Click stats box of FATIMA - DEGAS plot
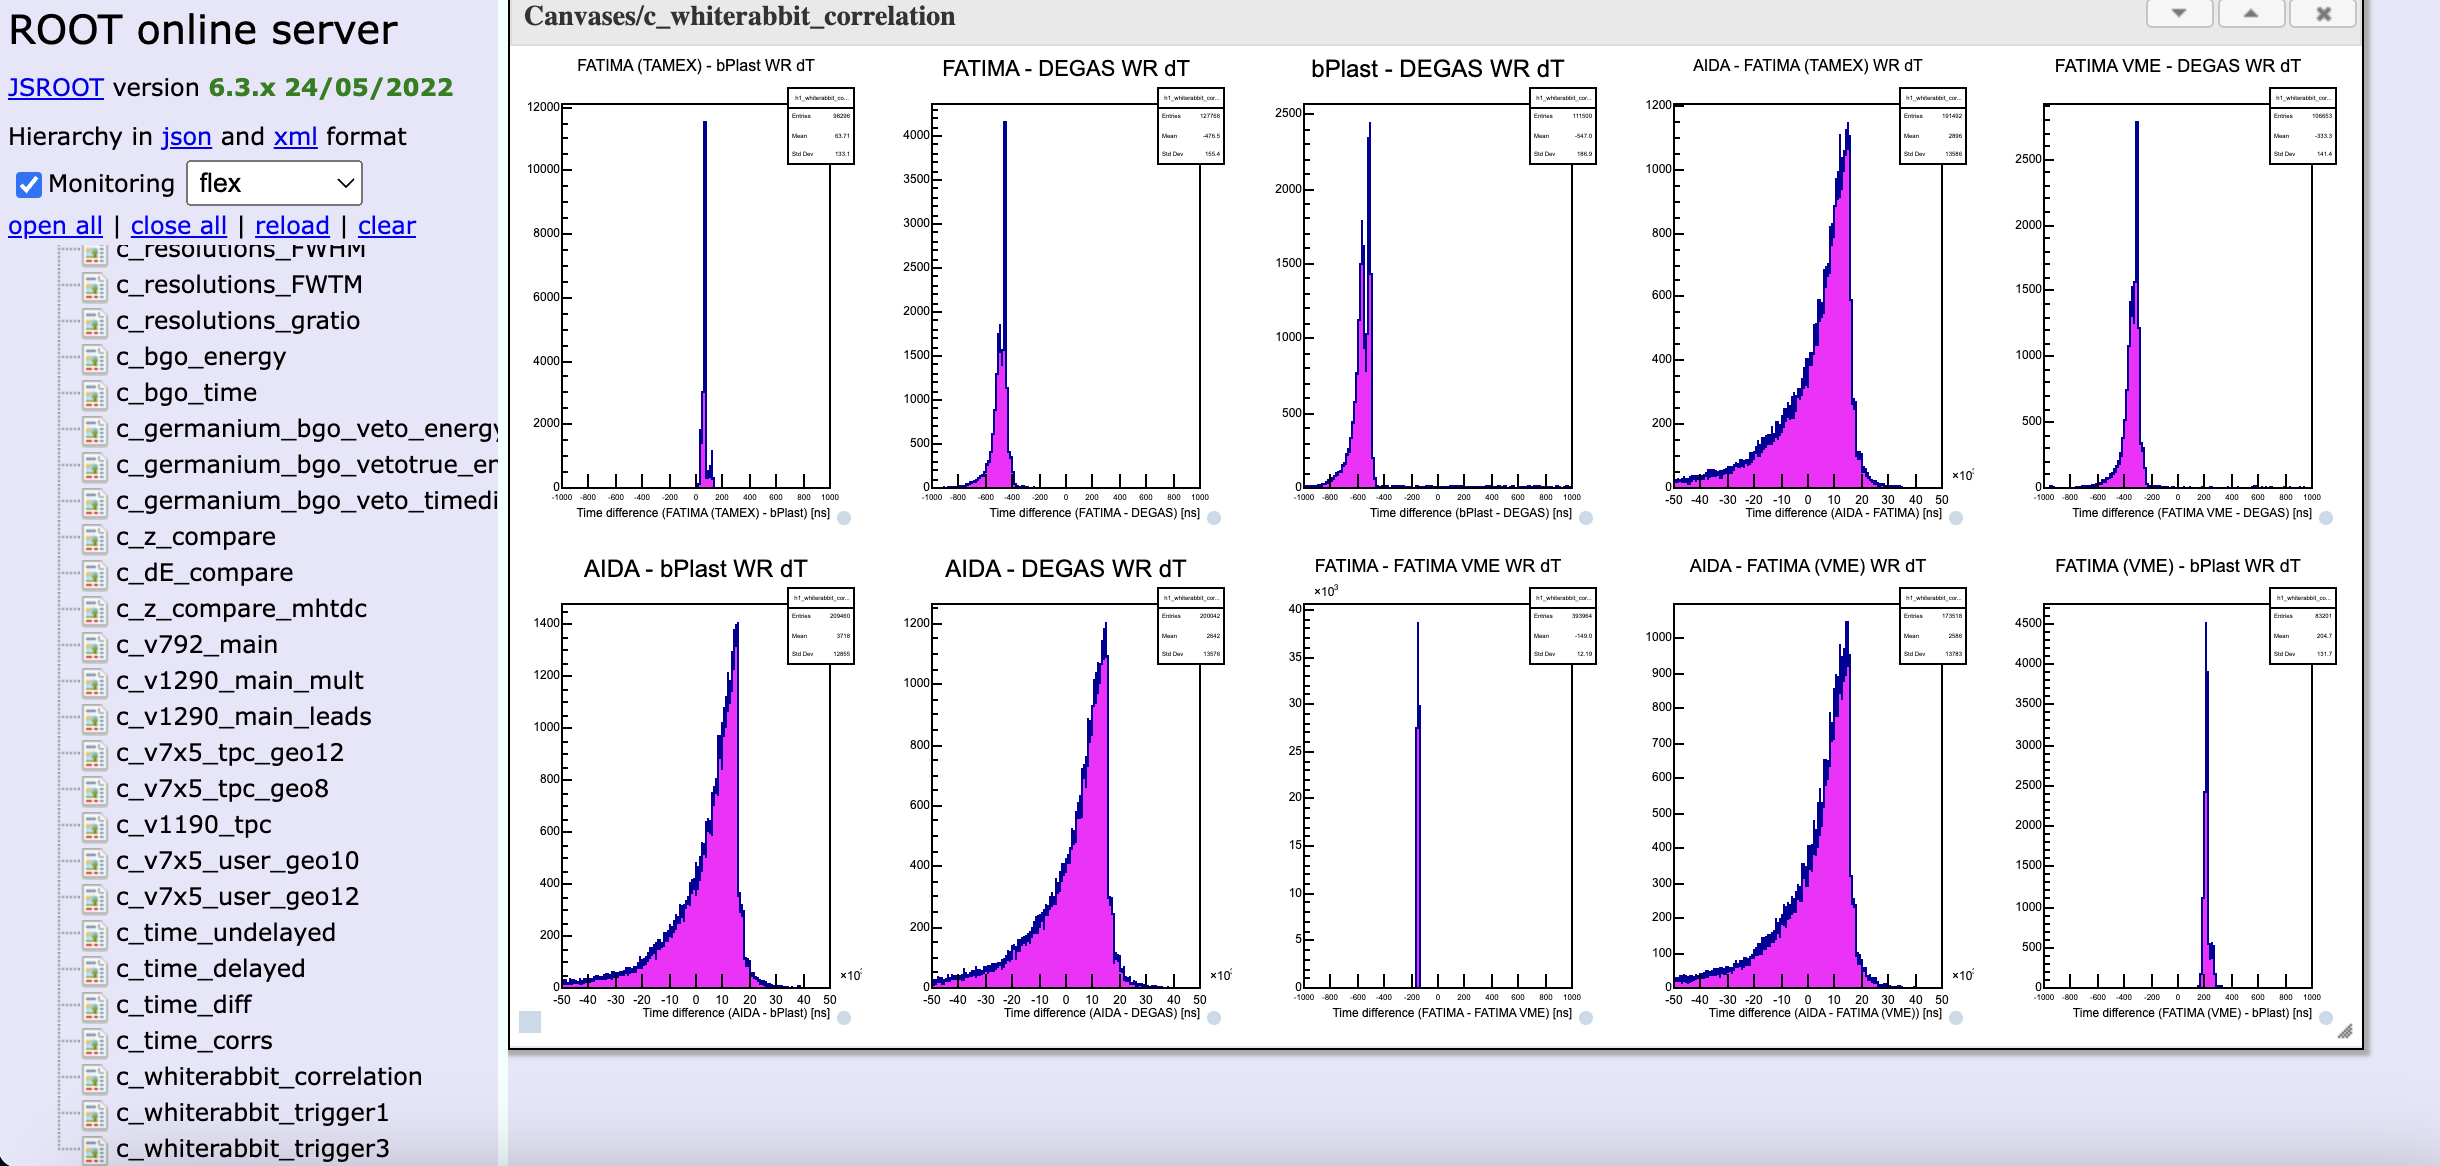 (x=1190, y=127)
